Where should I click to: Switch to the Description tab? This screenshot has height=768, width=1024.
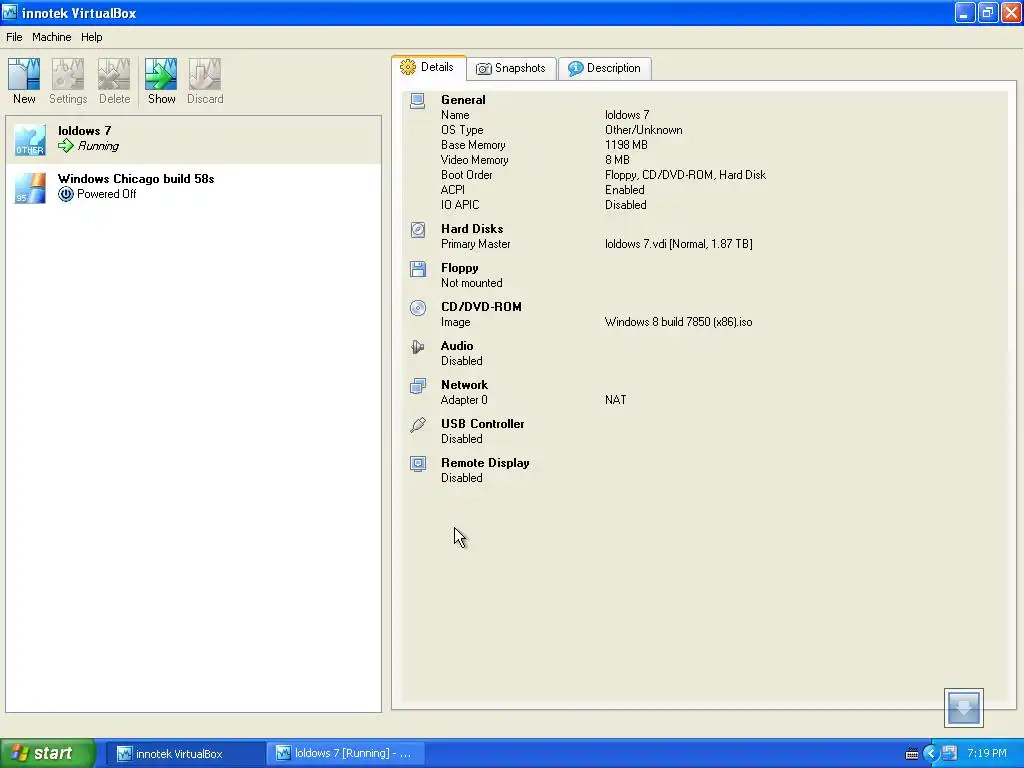point(605,68)
